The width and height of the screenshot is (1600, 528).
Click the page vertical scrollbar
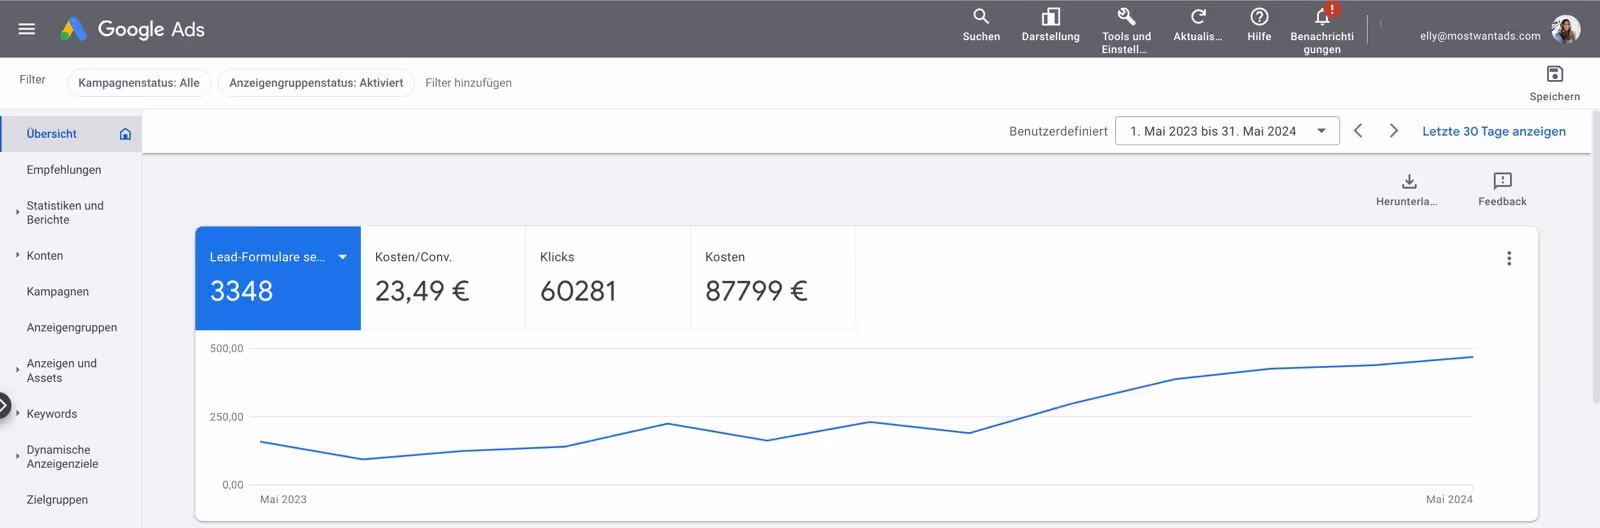point(1595,258)
